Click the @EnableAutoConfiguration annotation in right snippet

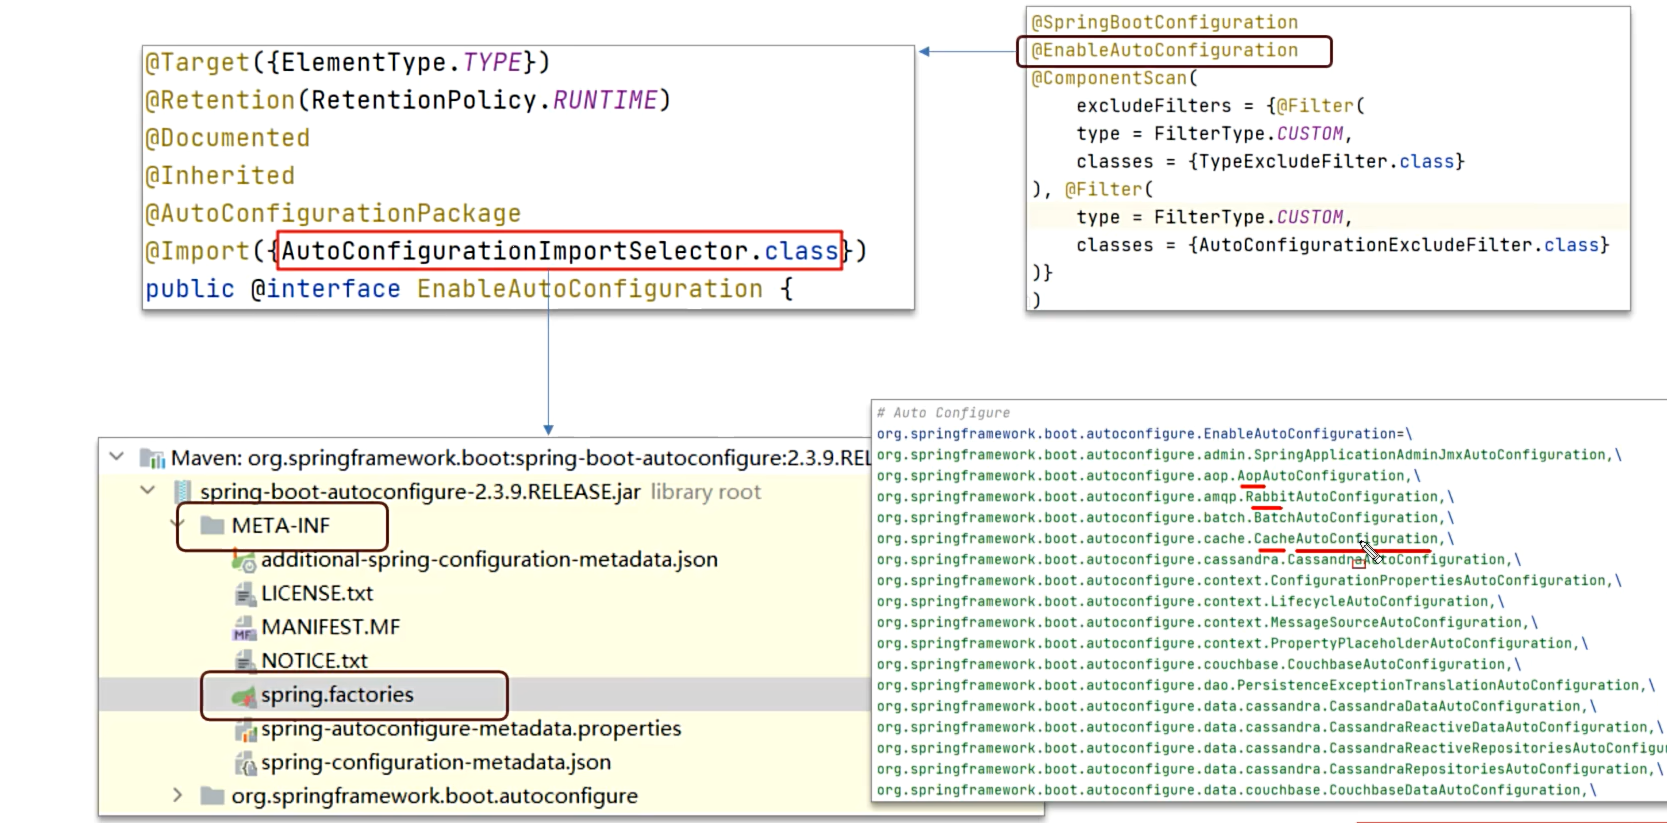tap(1165, 50)
